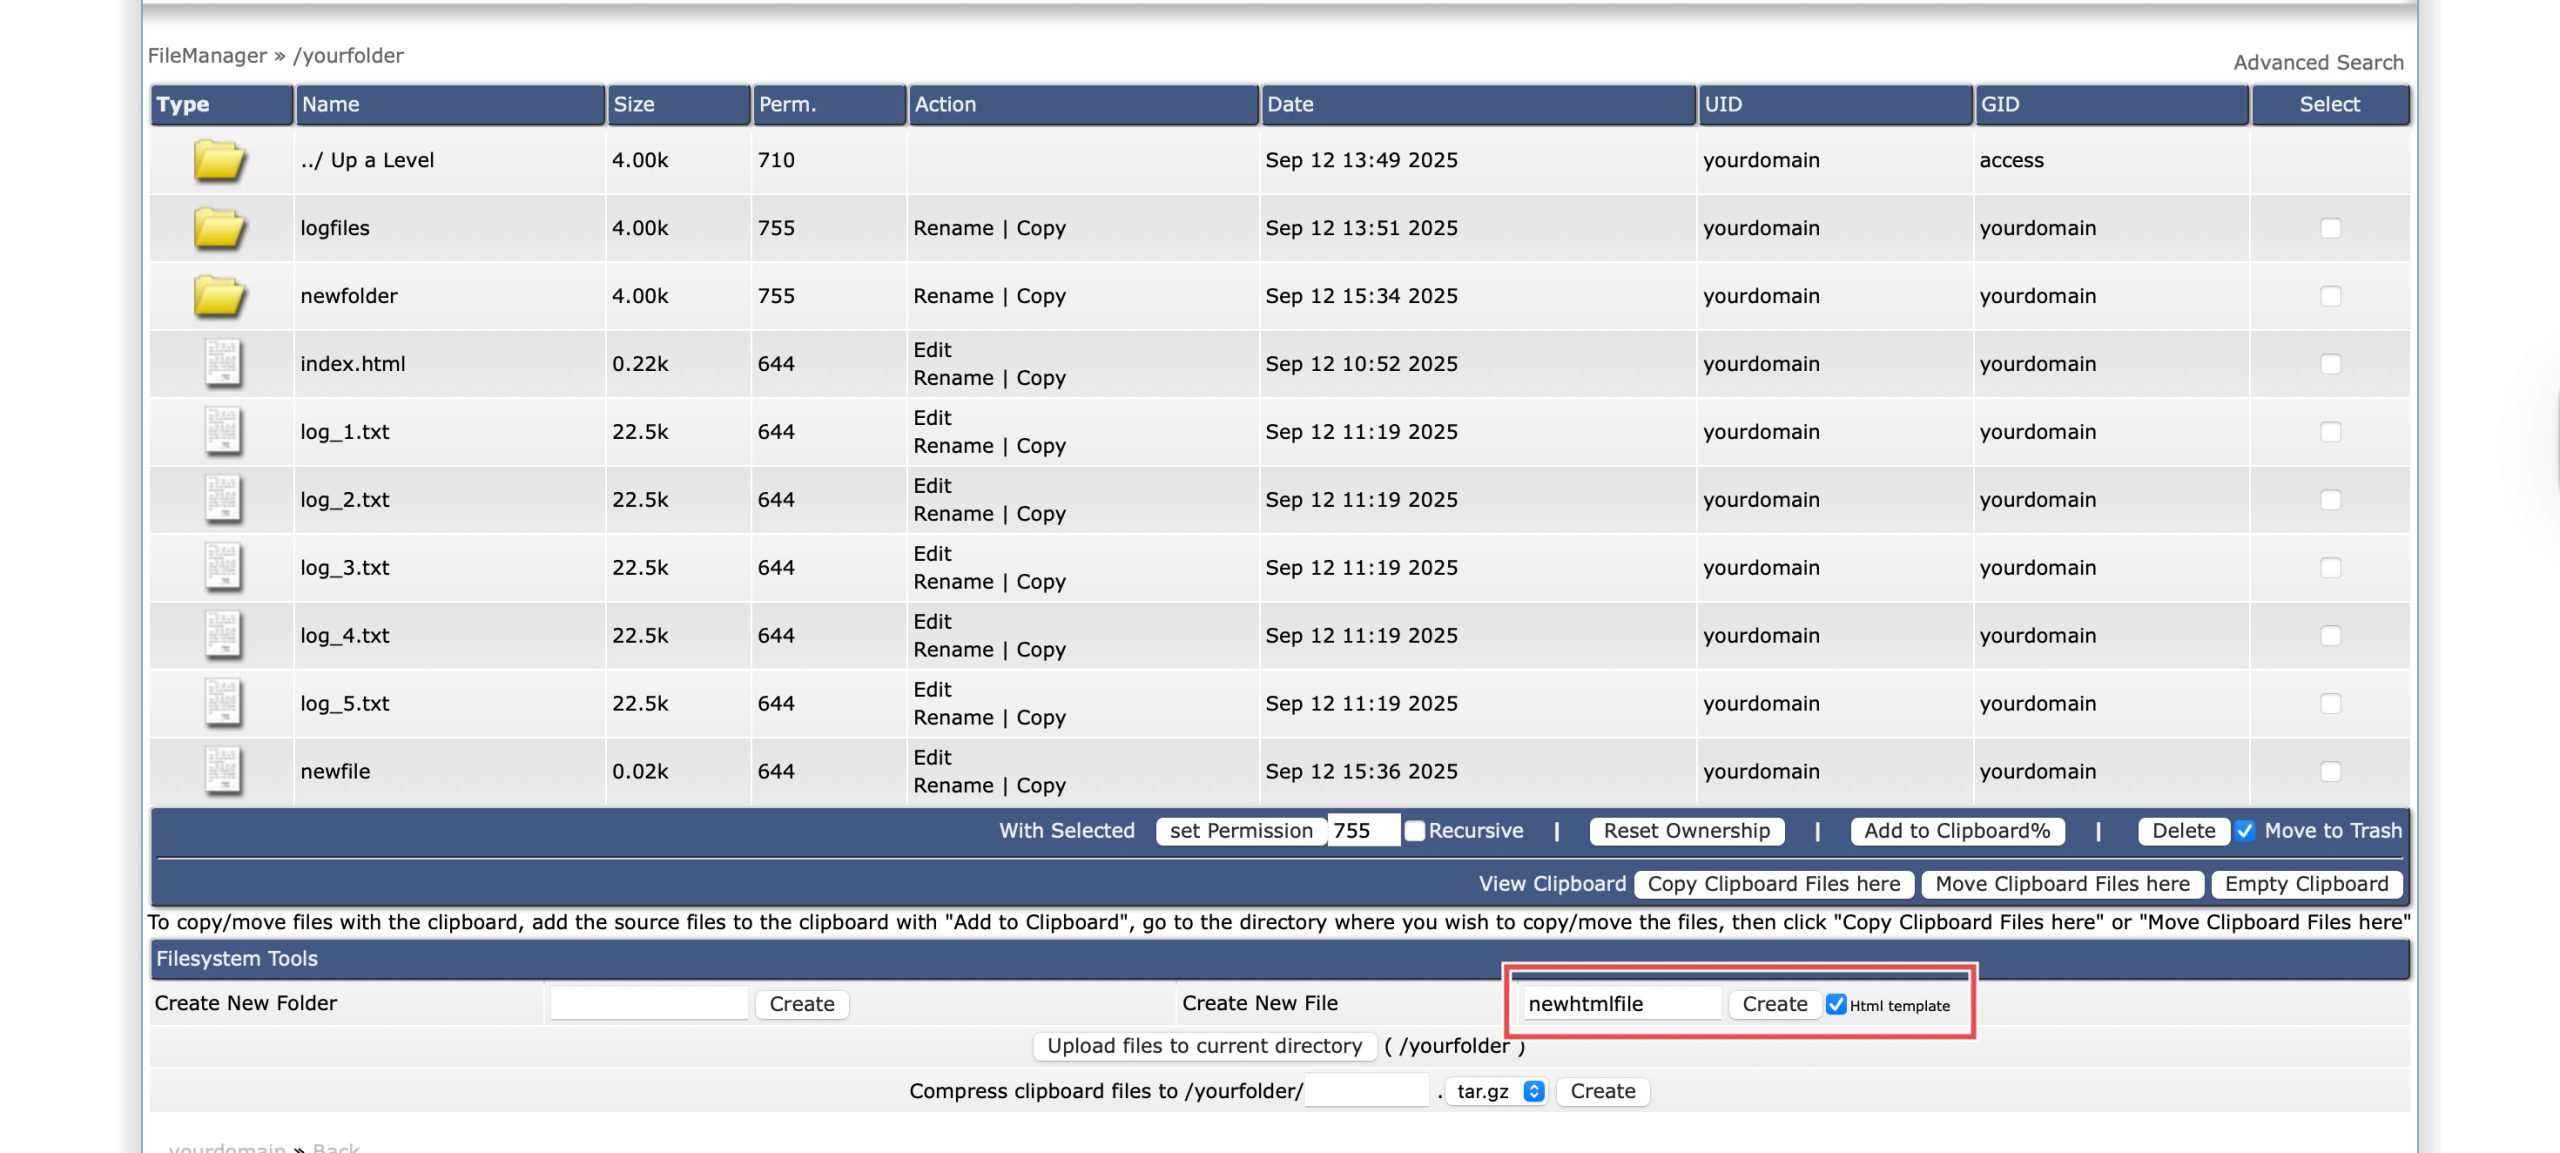Image resolution: width=2560 pixels, height=1153 pixels.
Task: Open the logfiles folder link
Action: tap(335, 228)
